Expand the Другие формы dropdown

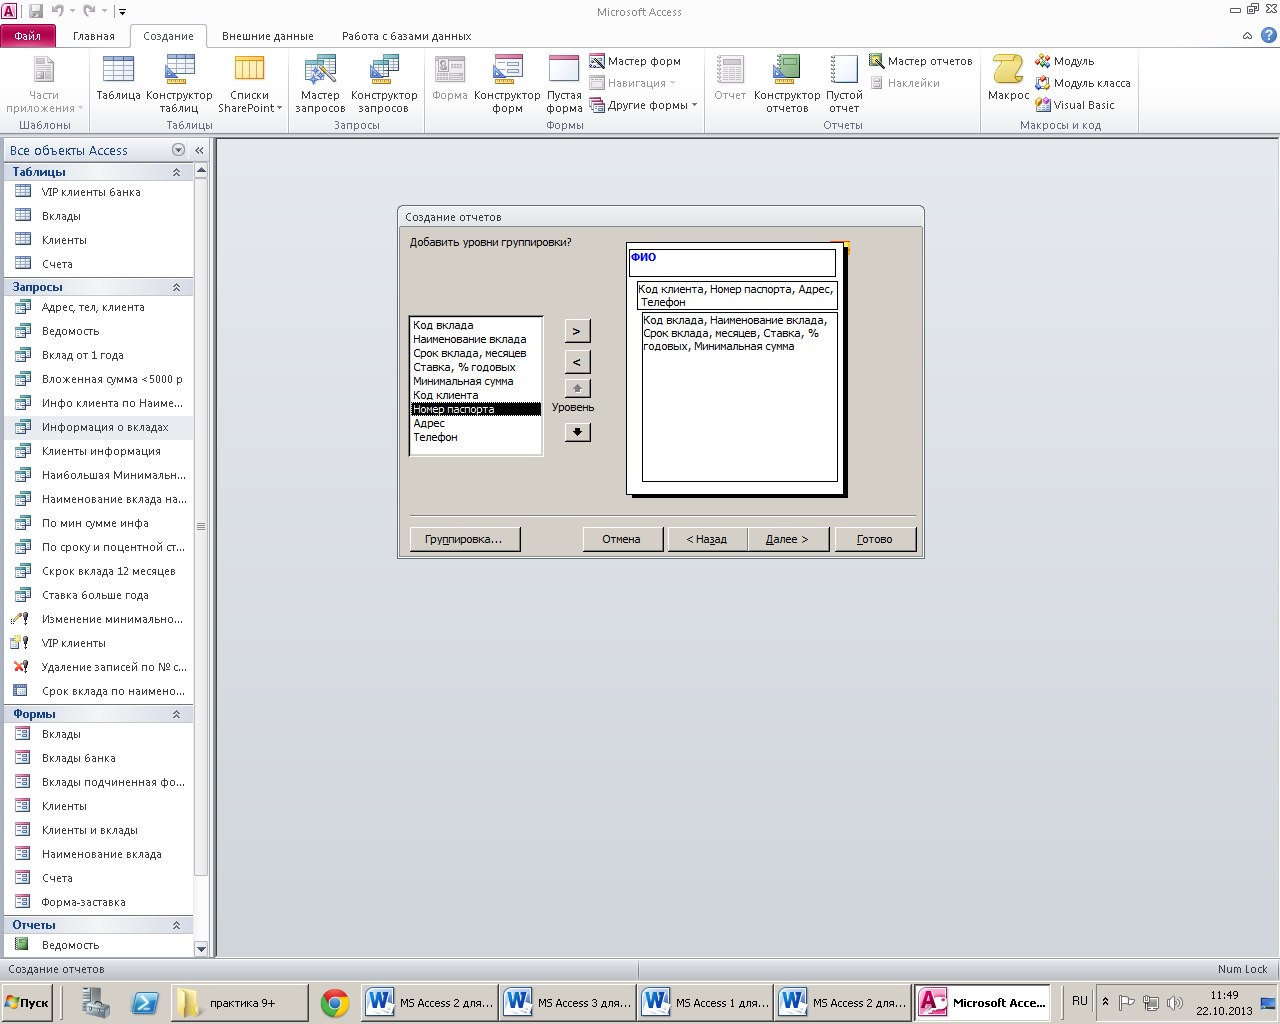pyautogui.click(x=643, y=105)
